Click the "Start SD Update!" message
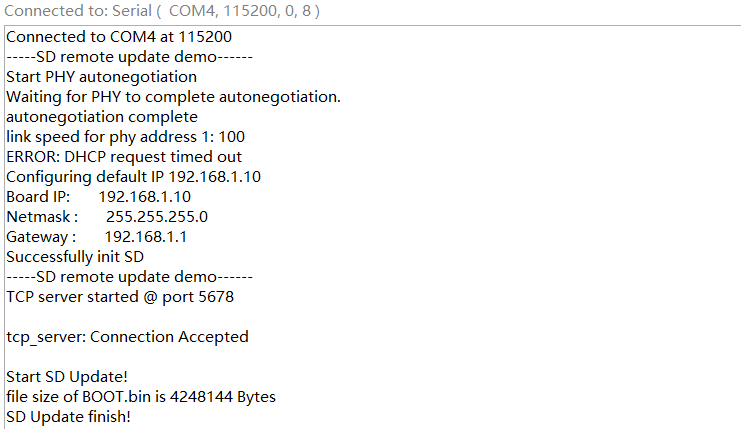This screenshot has height=429, width=741. (x=67, y=377)
